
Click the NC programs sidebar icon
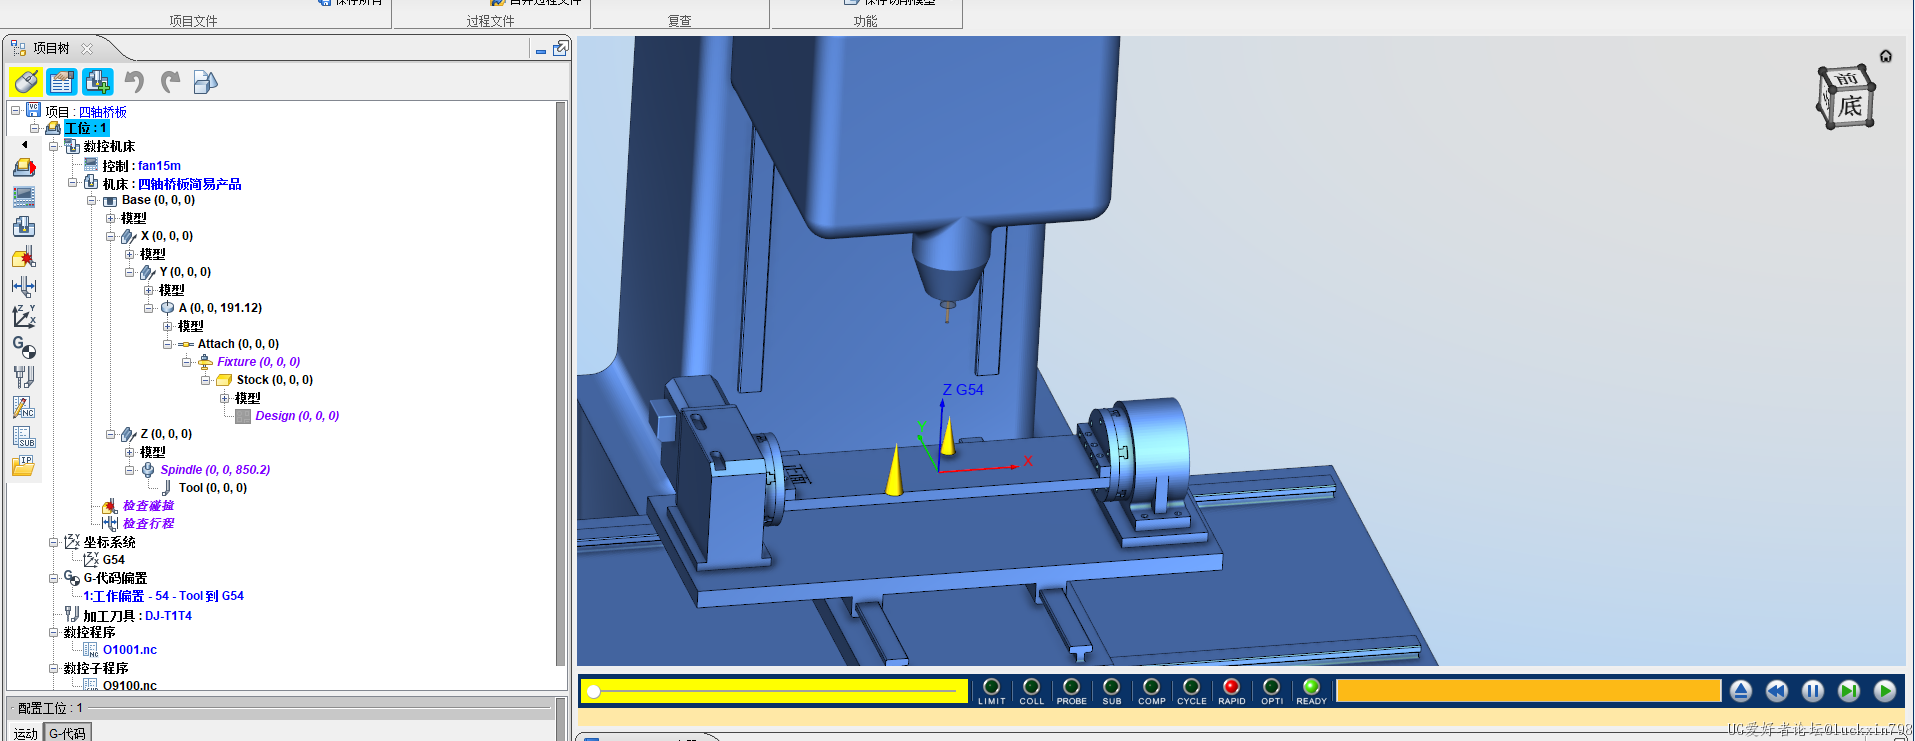coord(24,407)
